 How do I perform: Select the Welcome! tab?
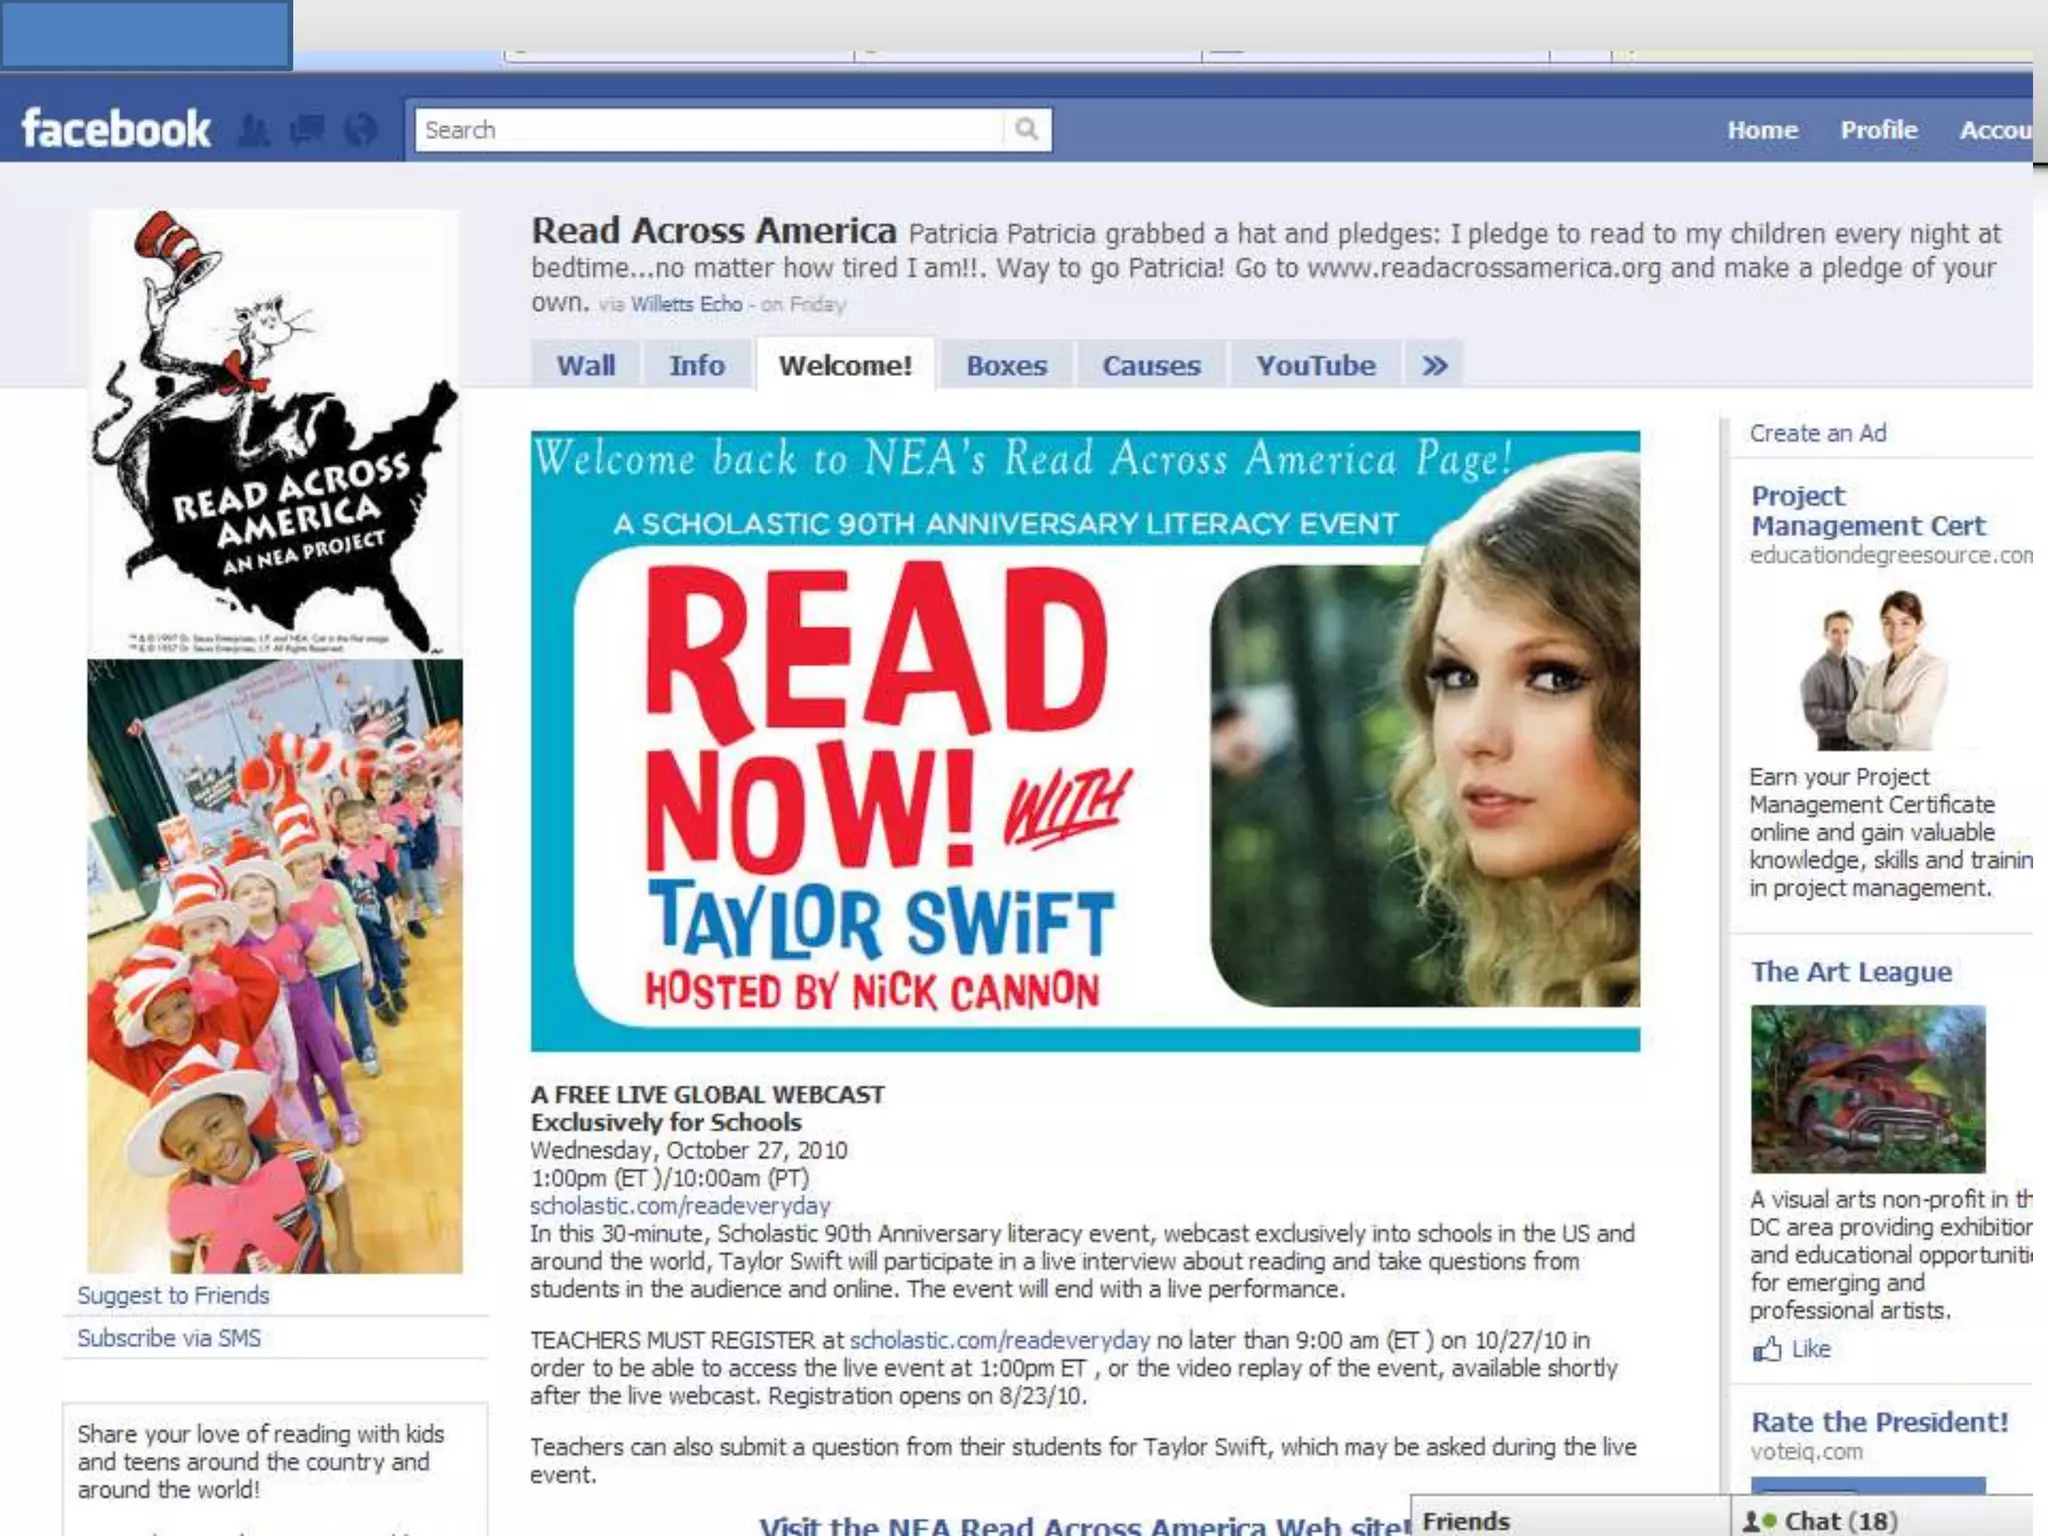click(845, 365)
